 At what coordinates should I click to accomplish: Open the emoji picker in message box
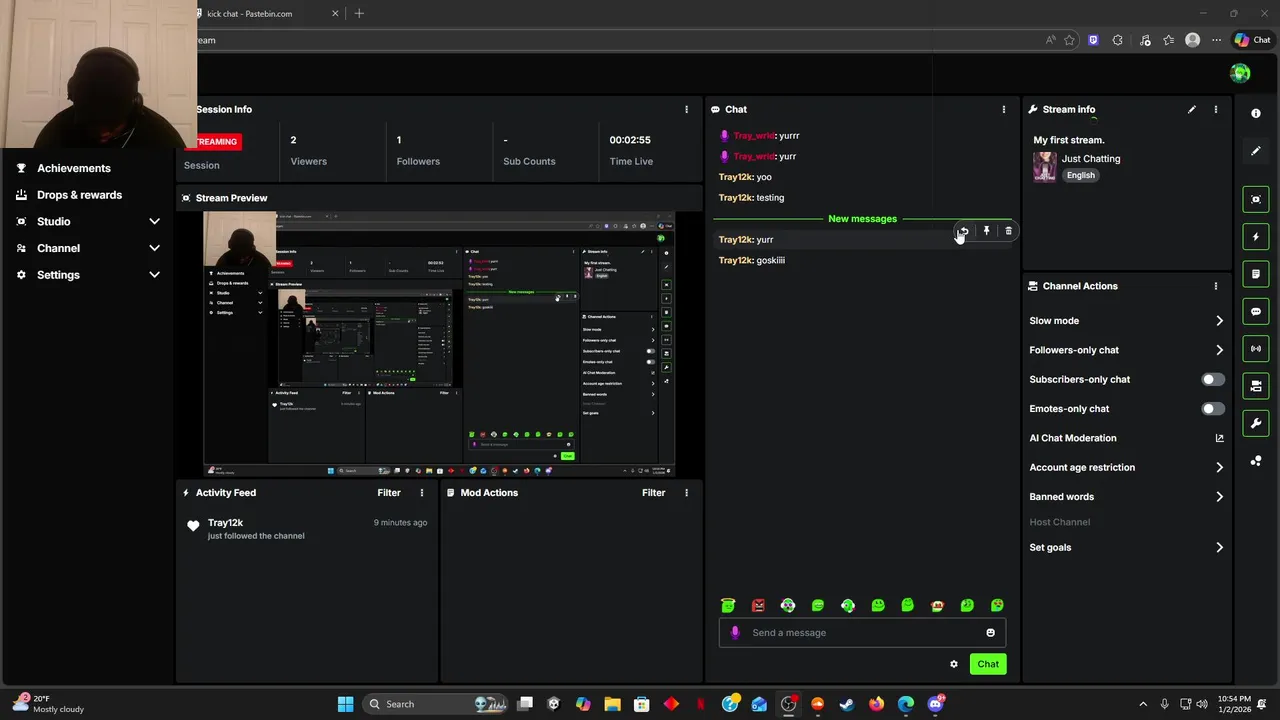[x=990, y=633]
